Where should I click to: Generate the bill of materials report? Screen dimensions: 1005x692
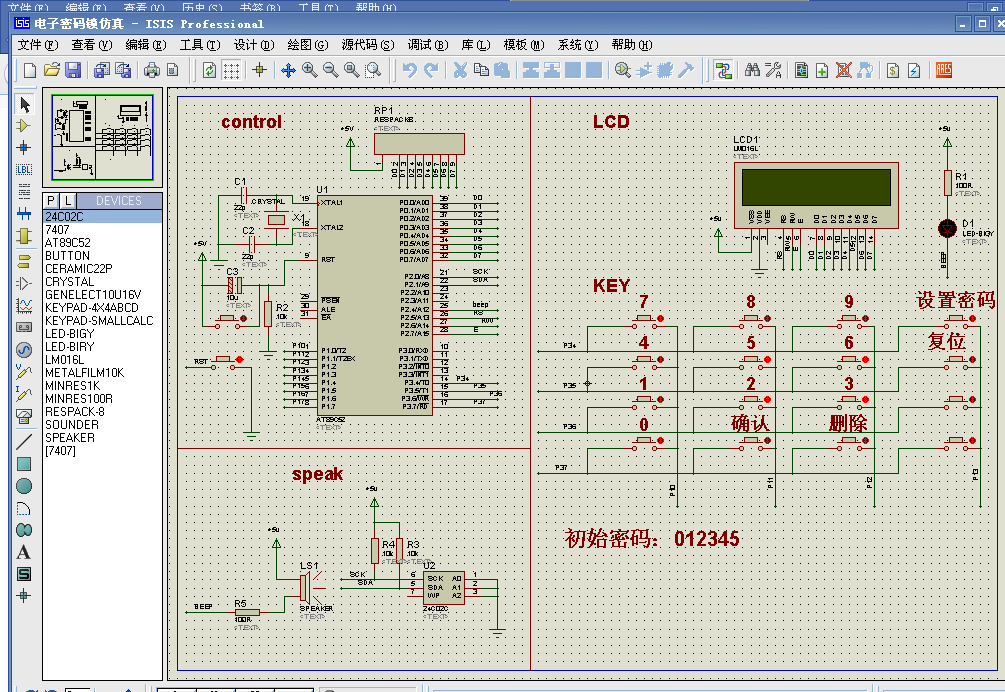(x=893, y=70)
